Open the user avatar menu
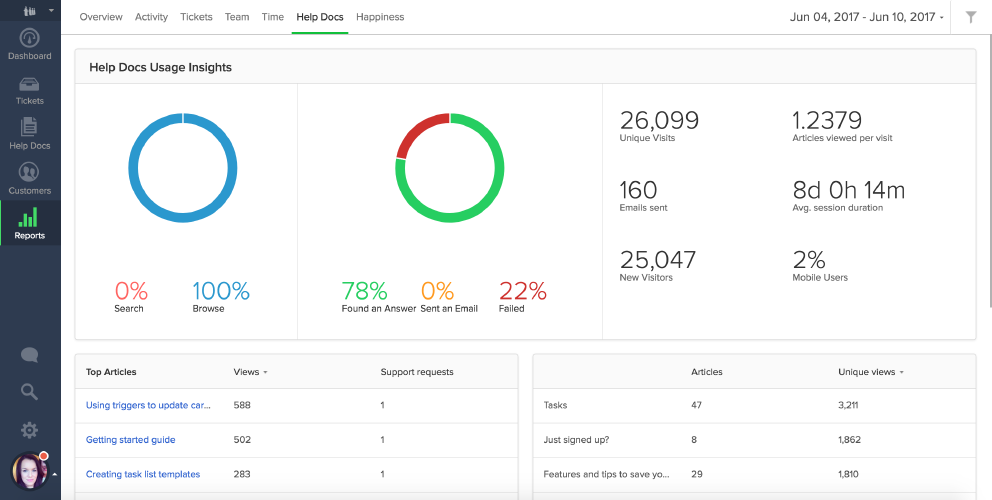 29,472
